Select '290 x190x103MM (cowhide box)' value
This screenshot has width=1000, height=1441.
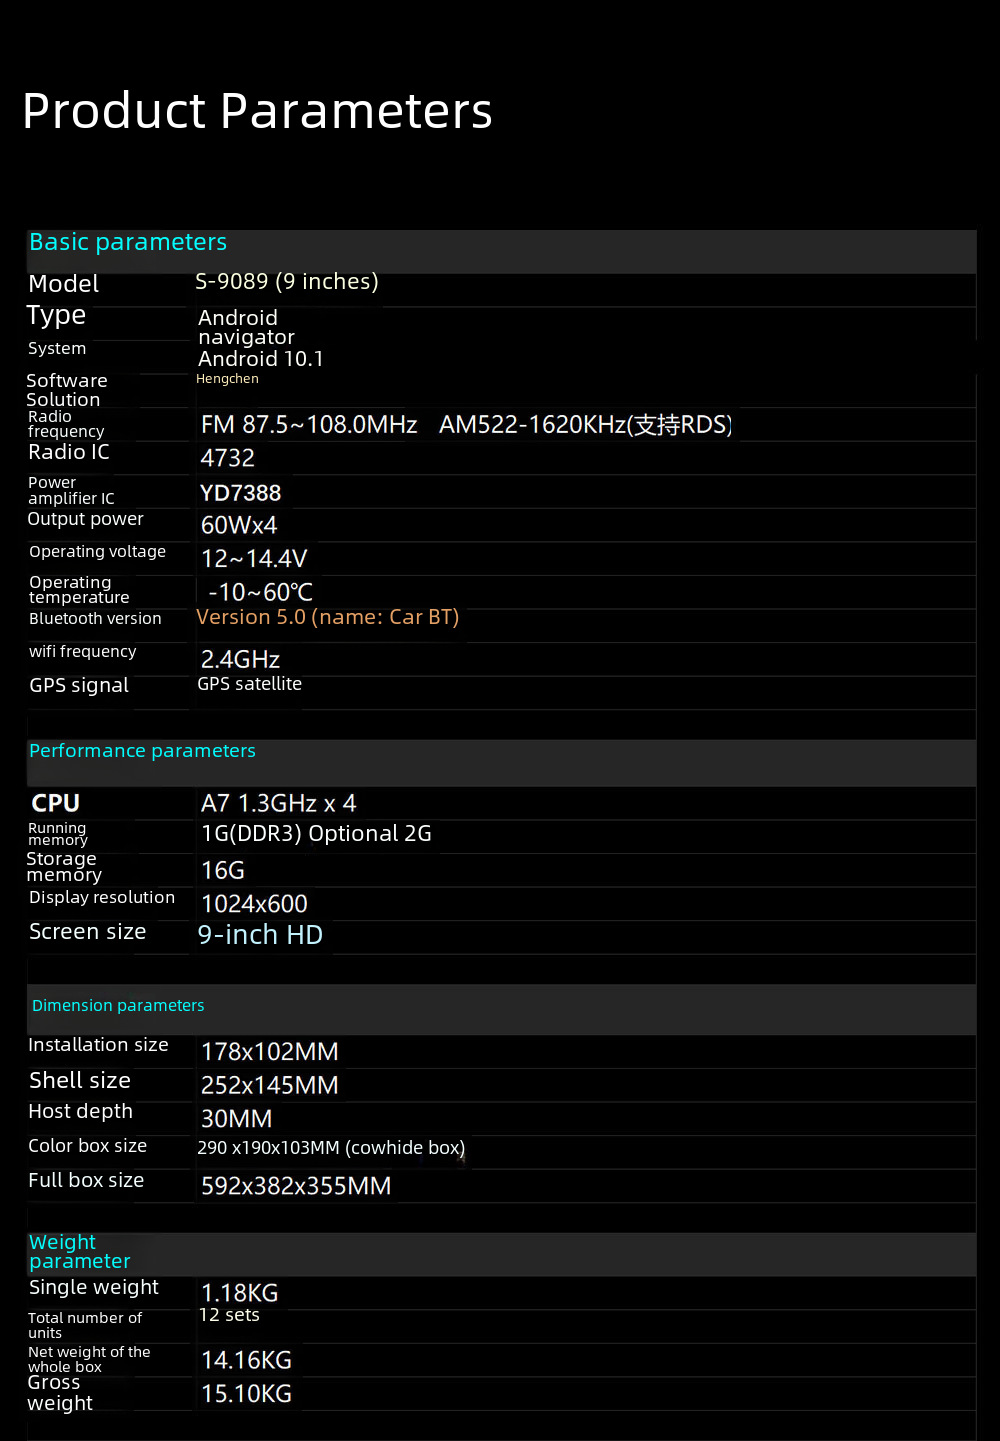332,1148
